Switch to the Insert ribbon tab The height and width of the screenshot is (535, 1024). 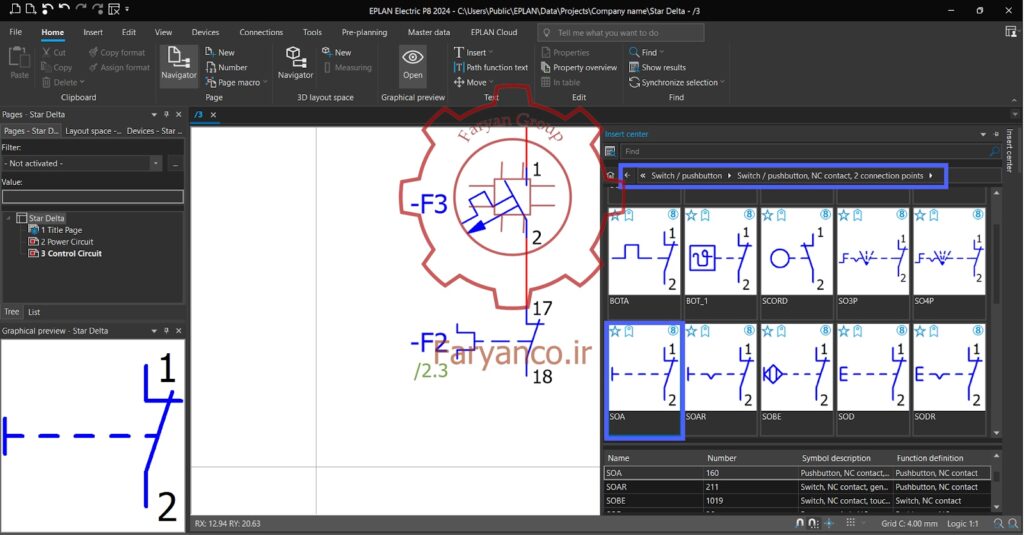click(x=93, y=32)
